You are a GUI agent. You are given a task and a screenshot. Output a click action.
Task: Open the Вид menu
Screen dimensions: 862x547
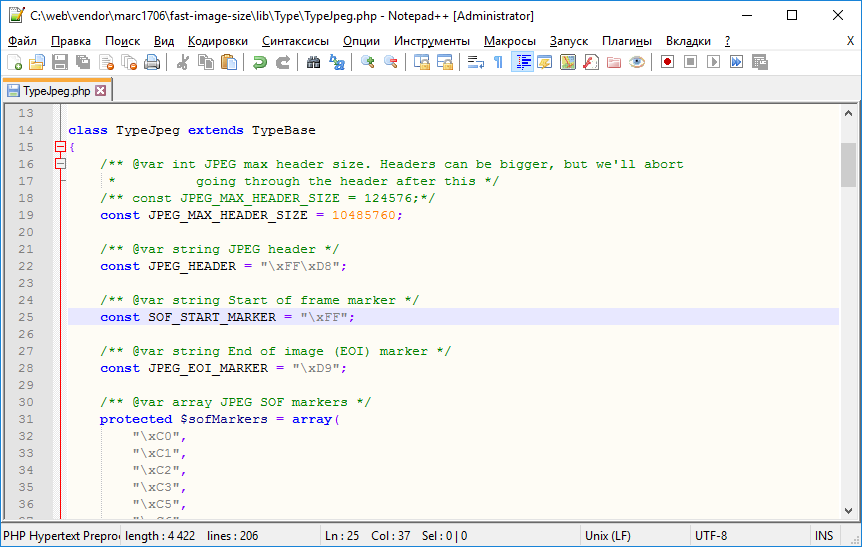[164, 41]
